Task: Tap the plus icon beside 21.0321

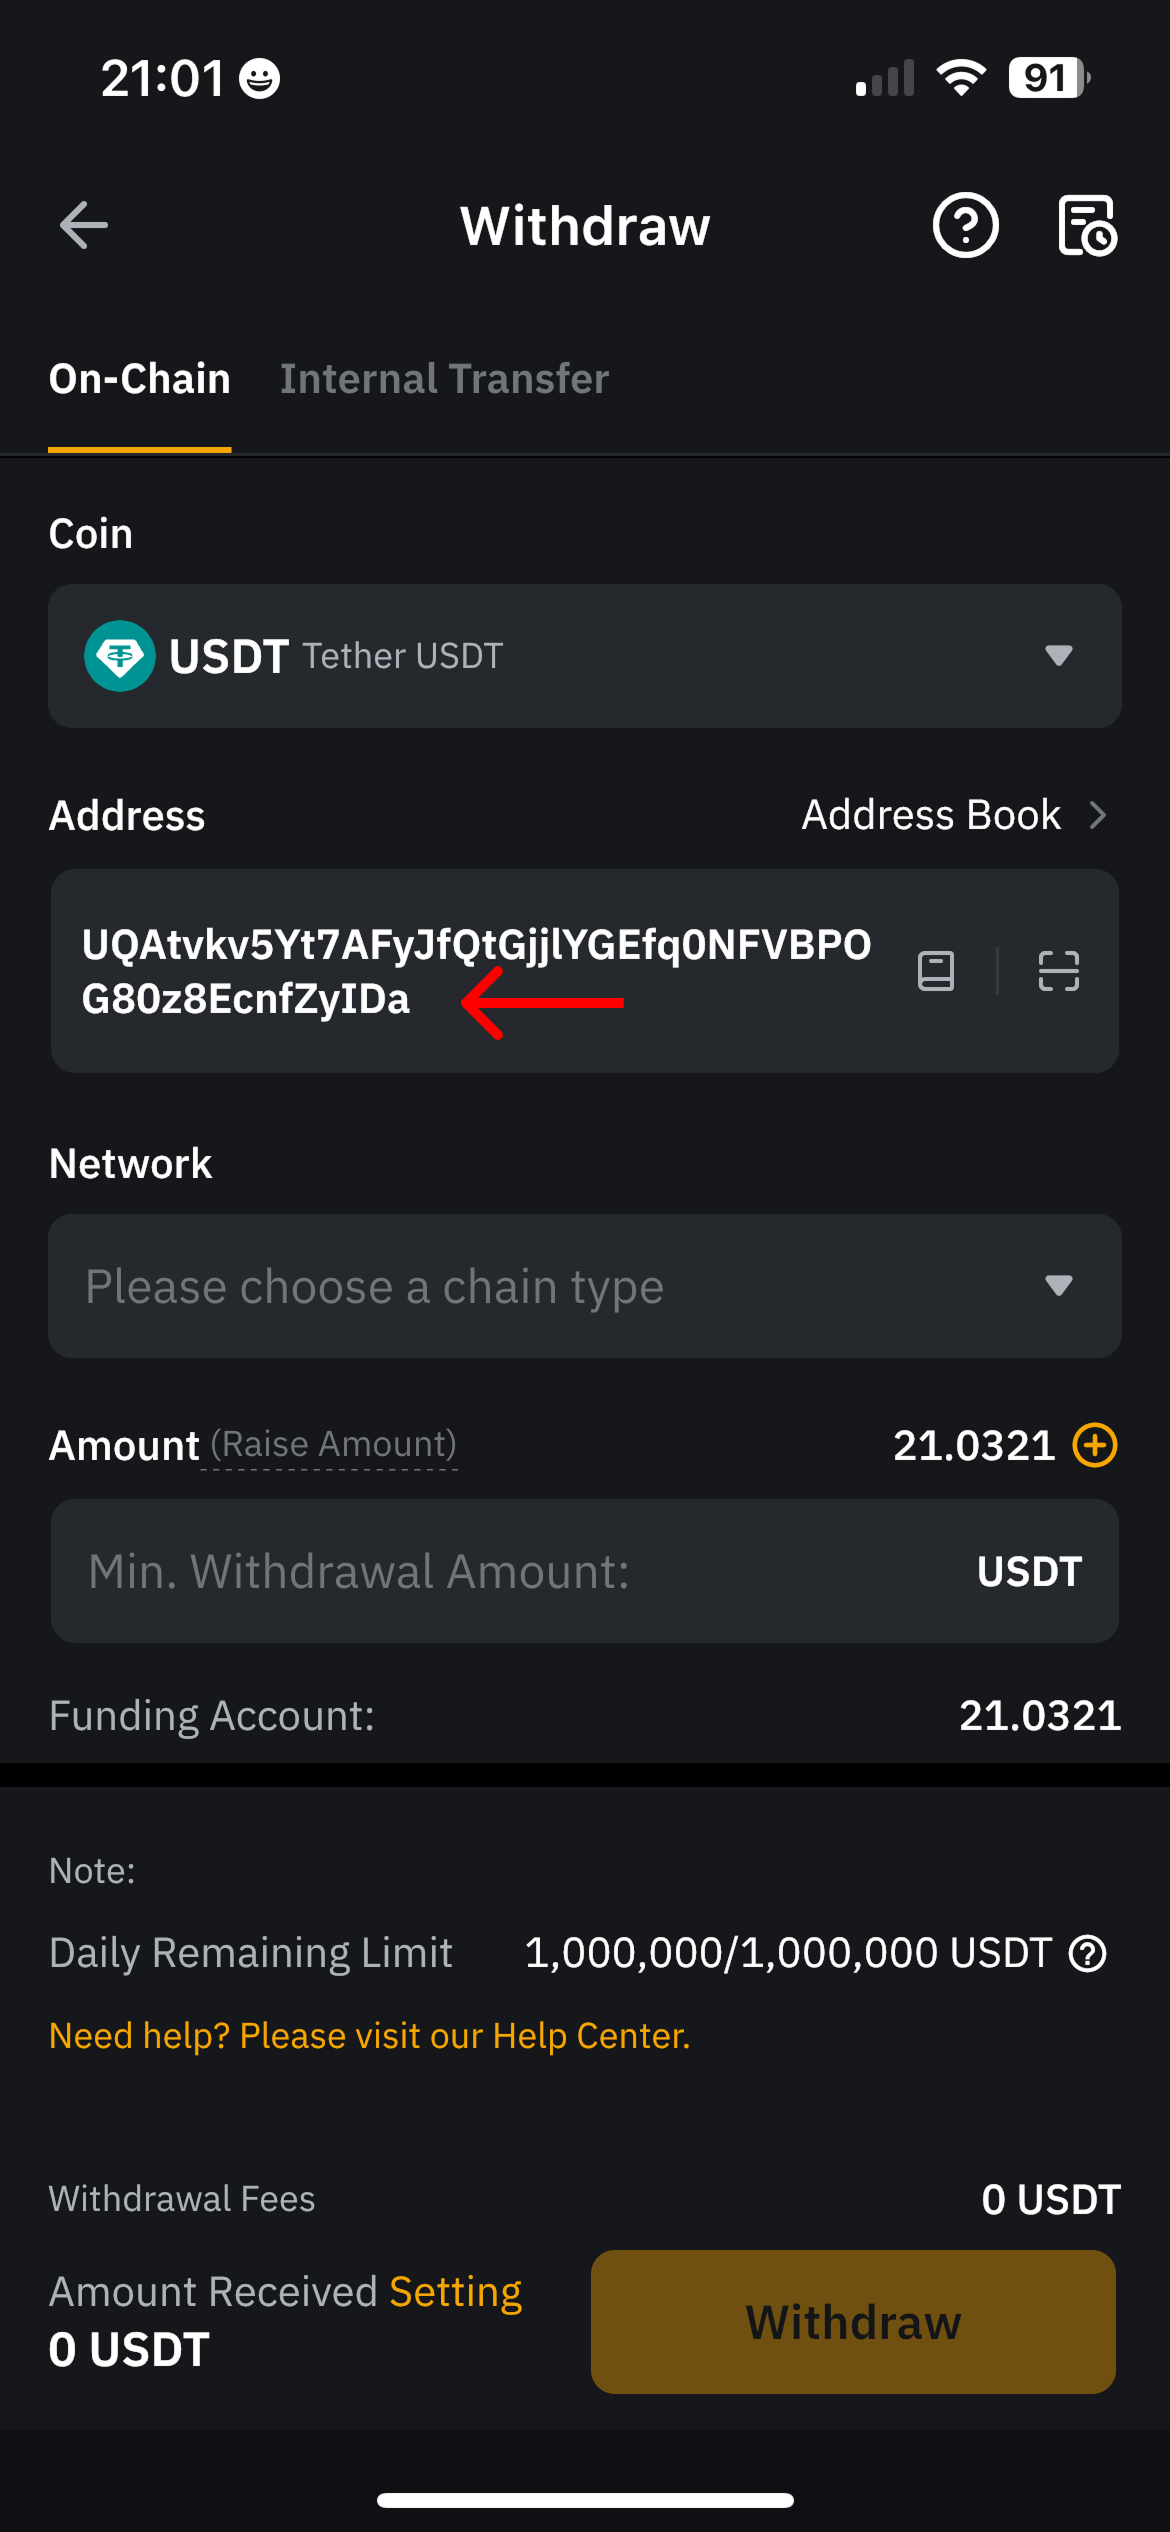Action: (x=1095, y=1445)
